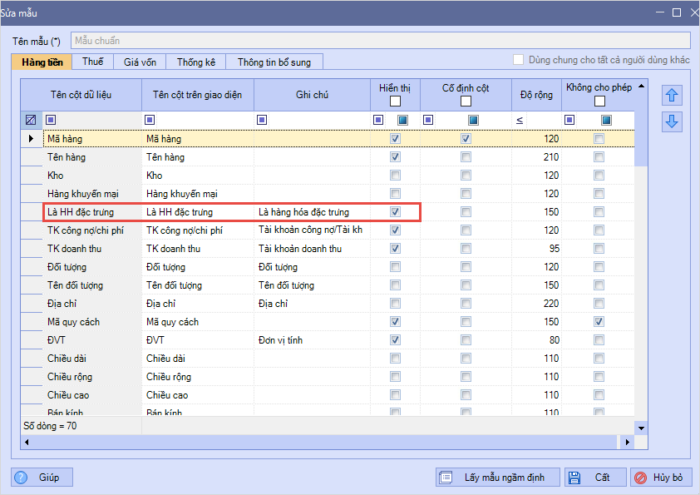Click horizontal scrollbar left arrow
The width and height of the screenshot is (700, 495).
click(x=27, y=442)
